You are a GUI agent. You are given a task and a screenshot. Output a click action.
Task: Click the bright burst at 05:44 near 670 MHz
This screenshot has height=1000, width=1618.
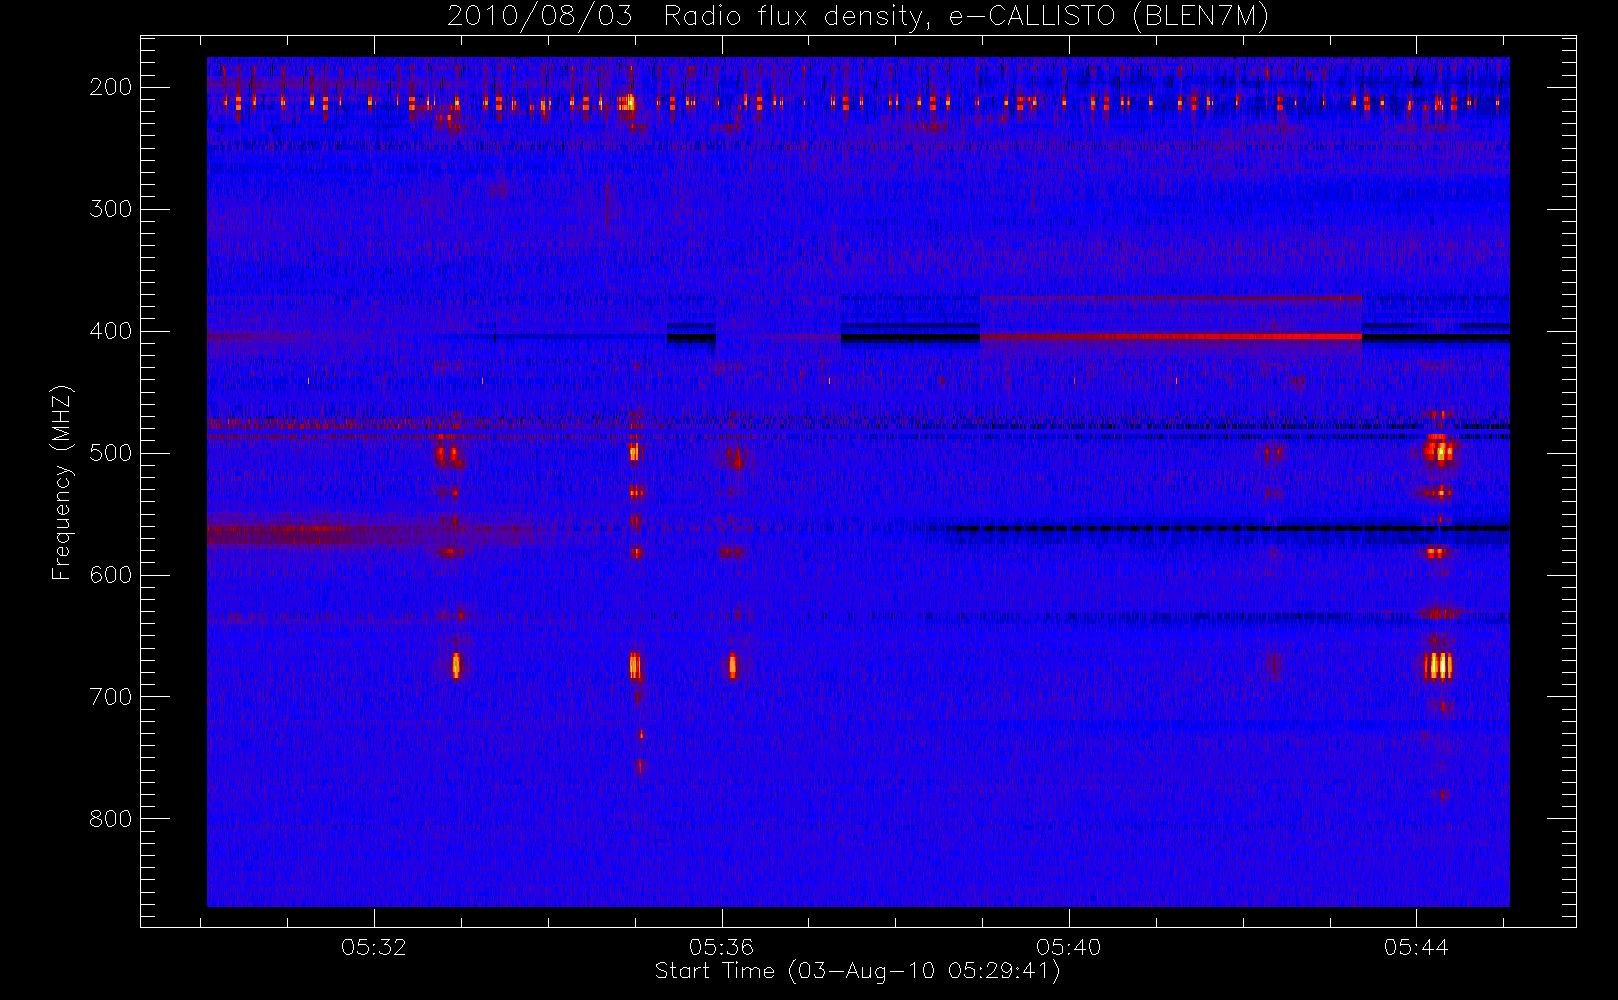(x=1438, y=666)
